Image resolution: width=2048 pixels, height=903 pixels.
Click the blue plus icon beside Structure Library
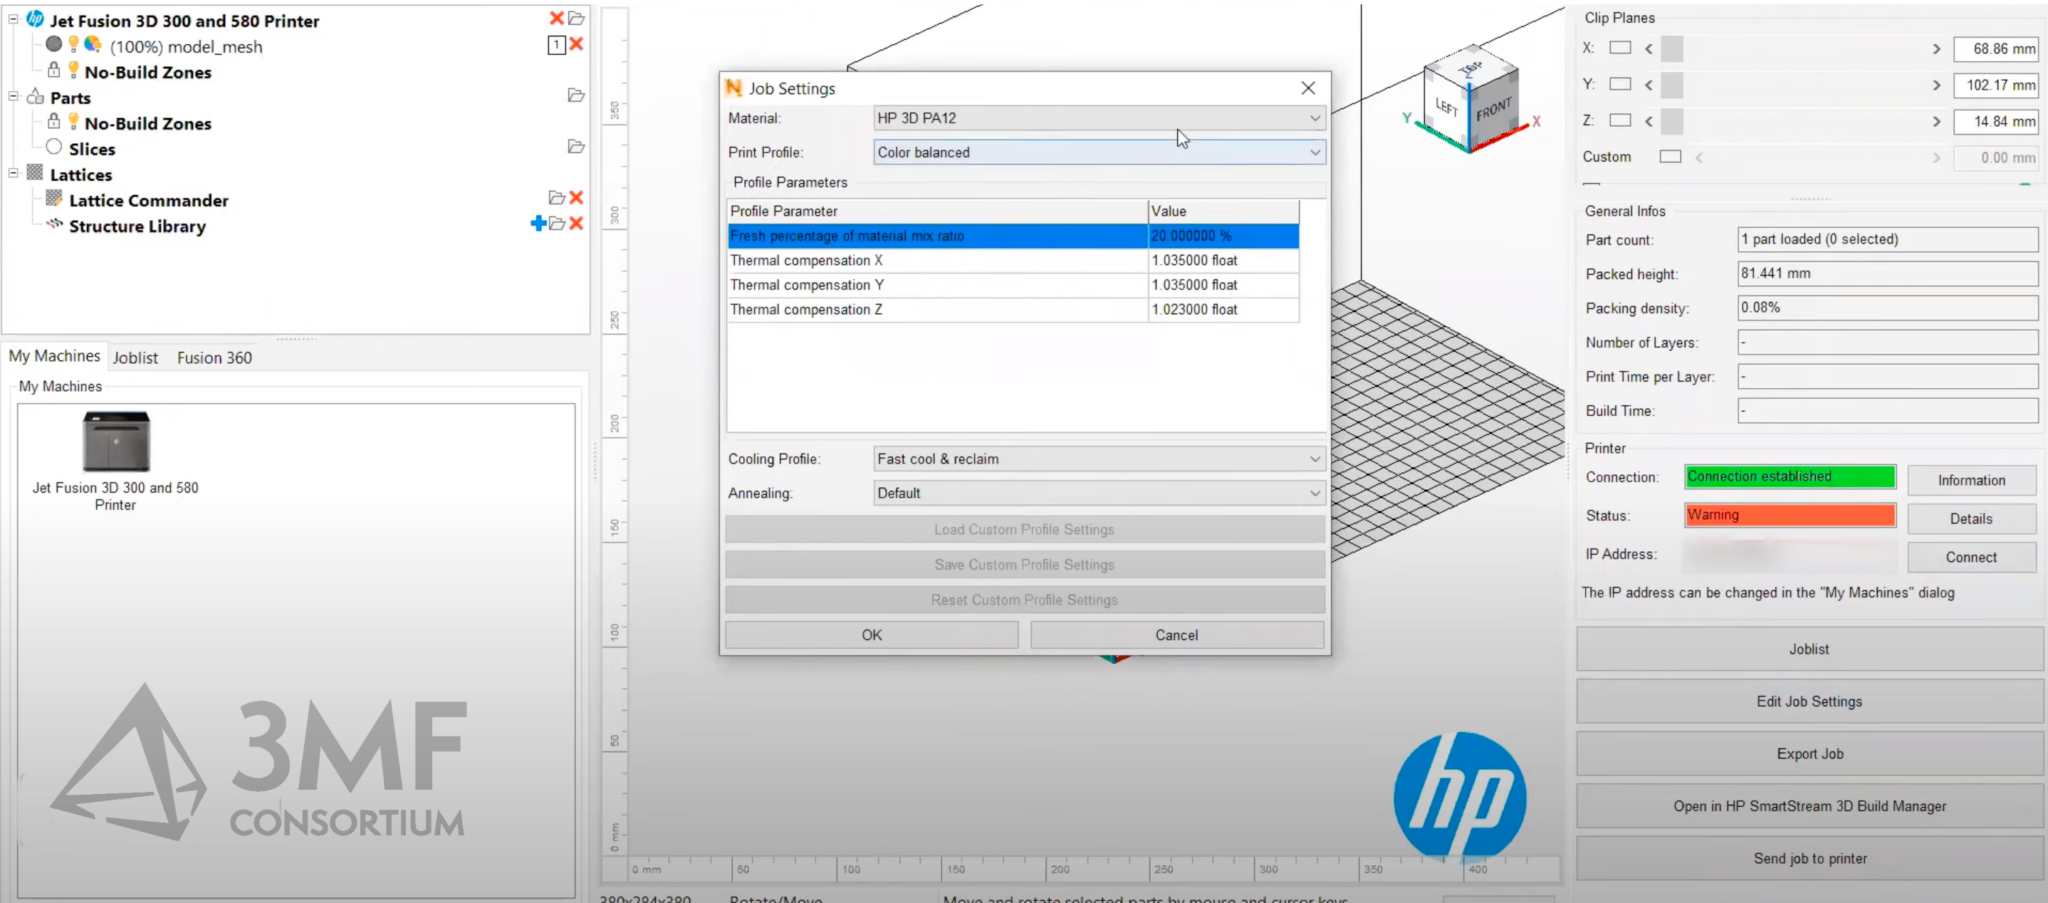538,223
